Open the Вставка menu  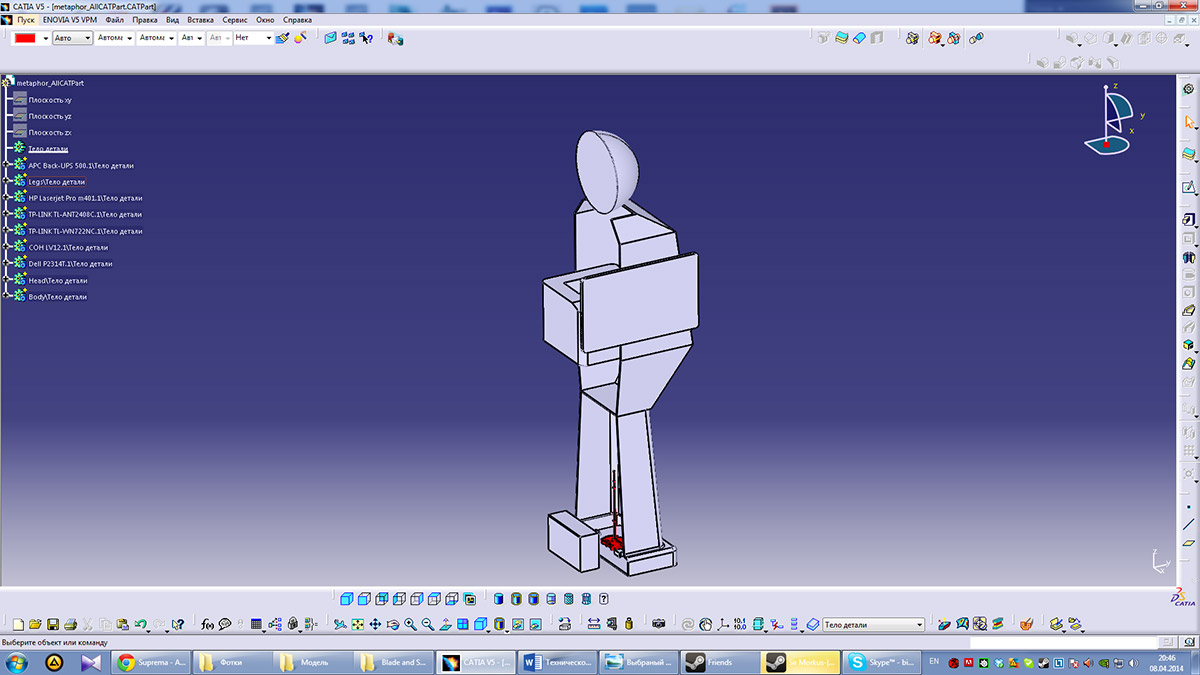point(200,19)
